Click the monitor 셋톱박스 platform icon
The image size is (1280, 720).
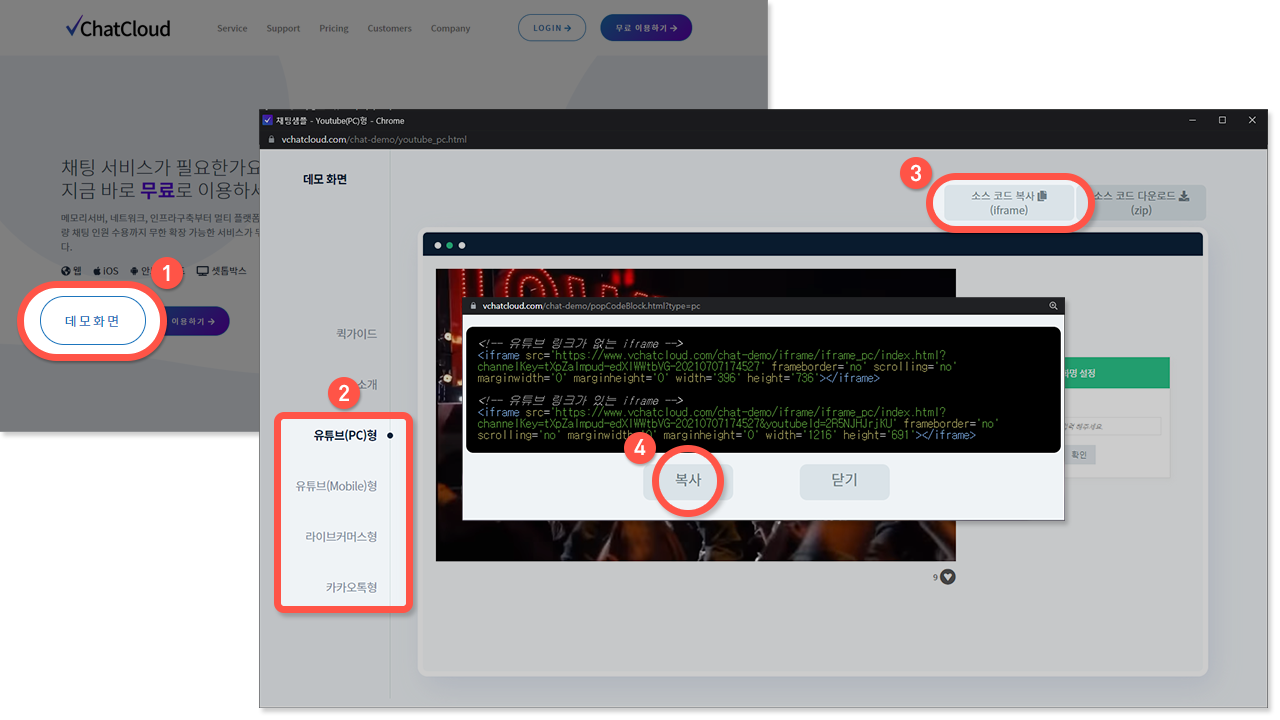tap(202, 271)
